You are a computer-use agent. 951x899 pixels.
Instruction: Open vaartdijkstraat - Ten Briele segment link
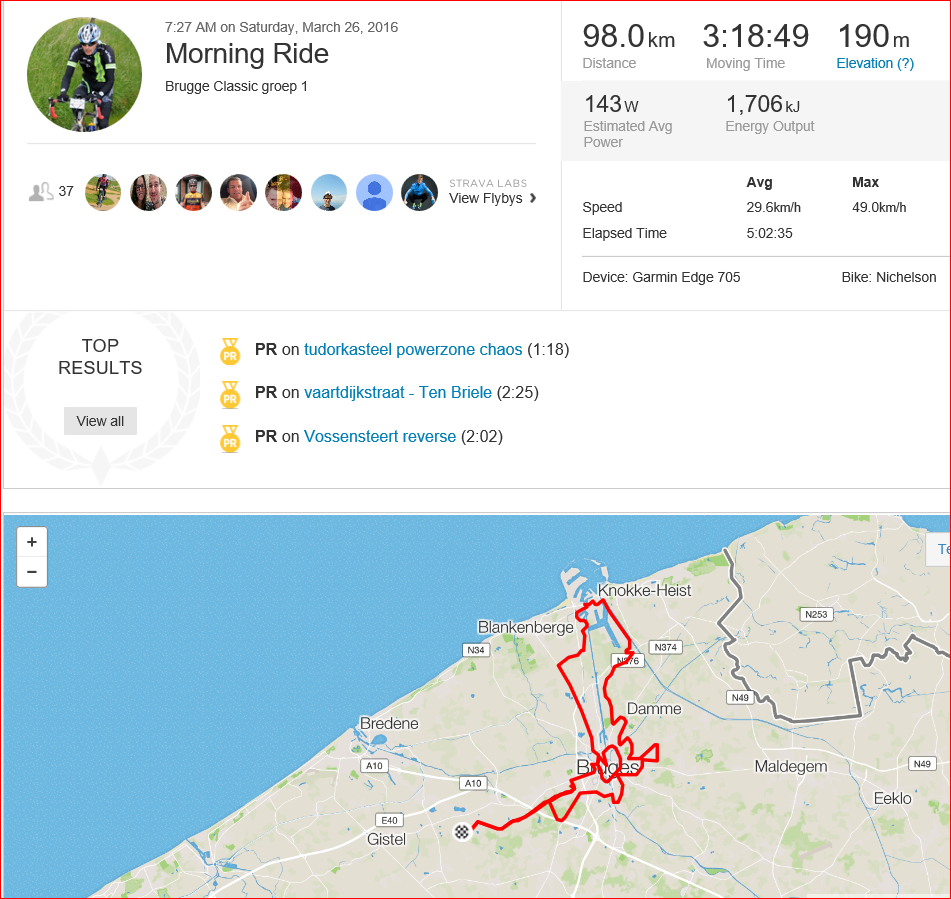(x=397, y=392)
